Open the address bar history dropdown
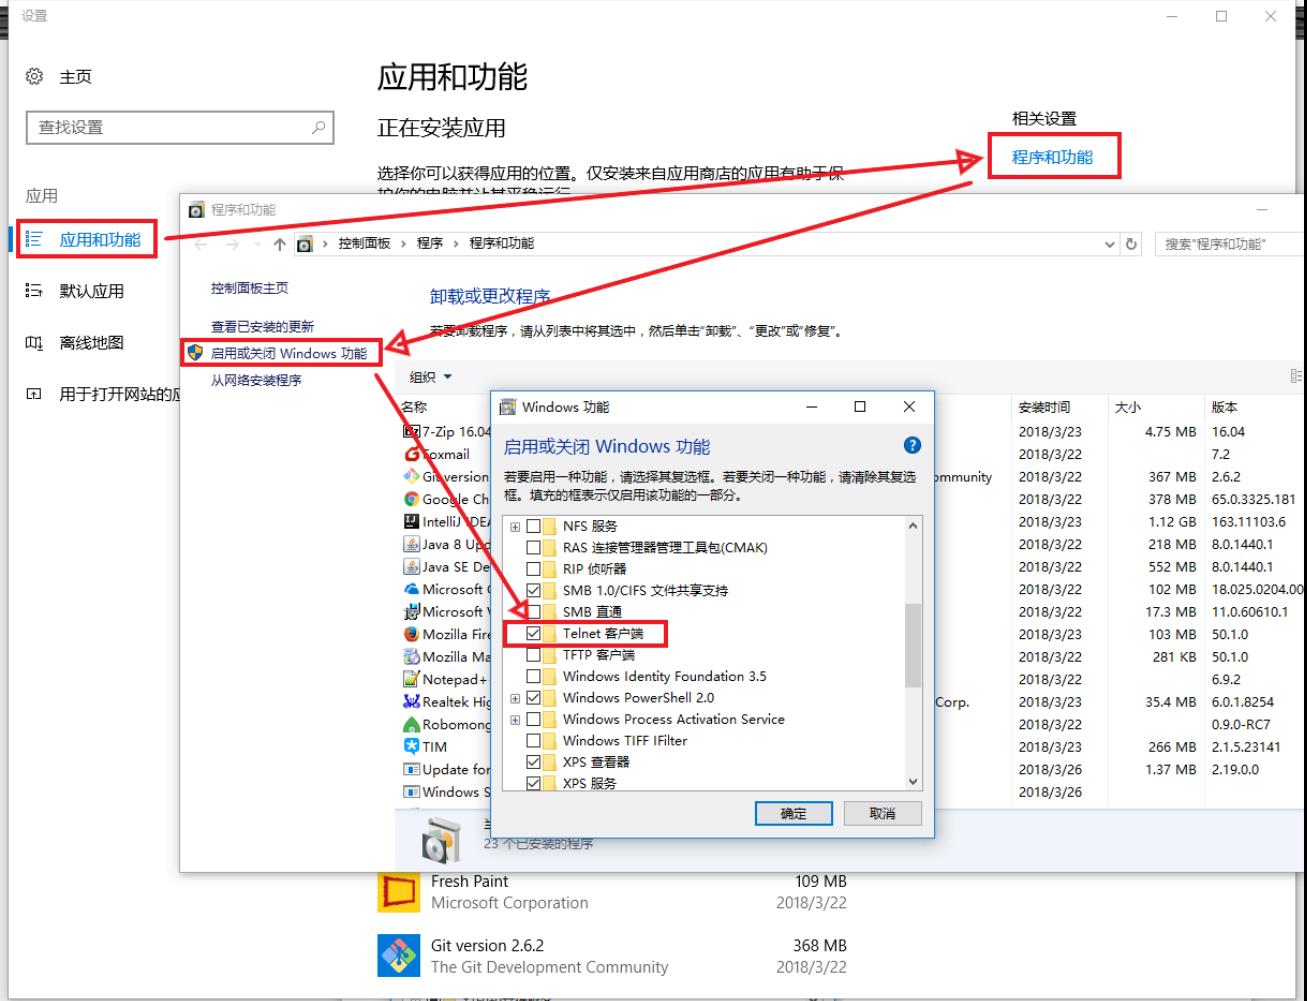Screen dimensions: 1307x1001 pos(1109,244)
